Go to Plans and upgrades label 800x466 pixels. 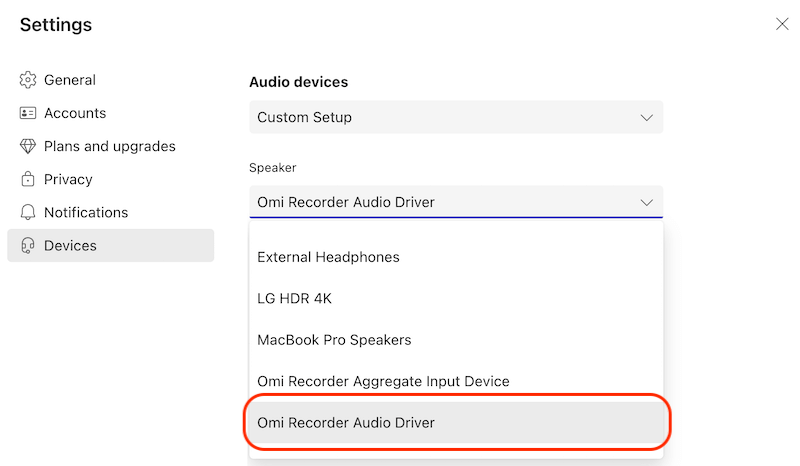click(110, 146)
